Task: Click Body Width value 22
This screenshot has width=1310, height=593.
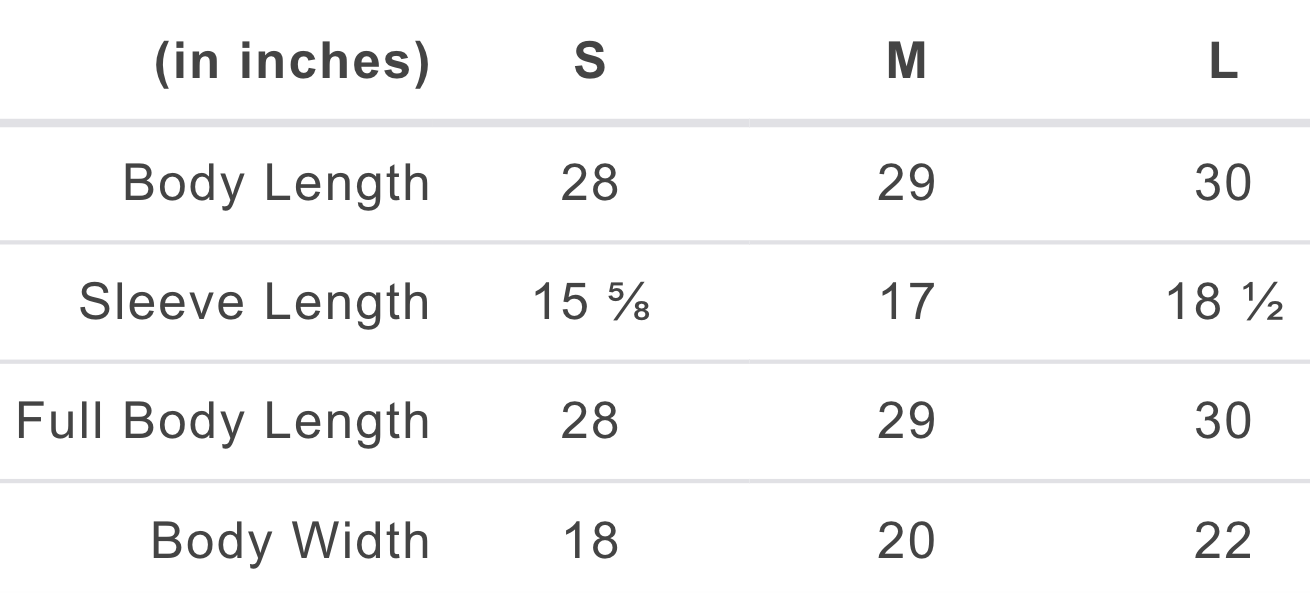Action: 1223,541
